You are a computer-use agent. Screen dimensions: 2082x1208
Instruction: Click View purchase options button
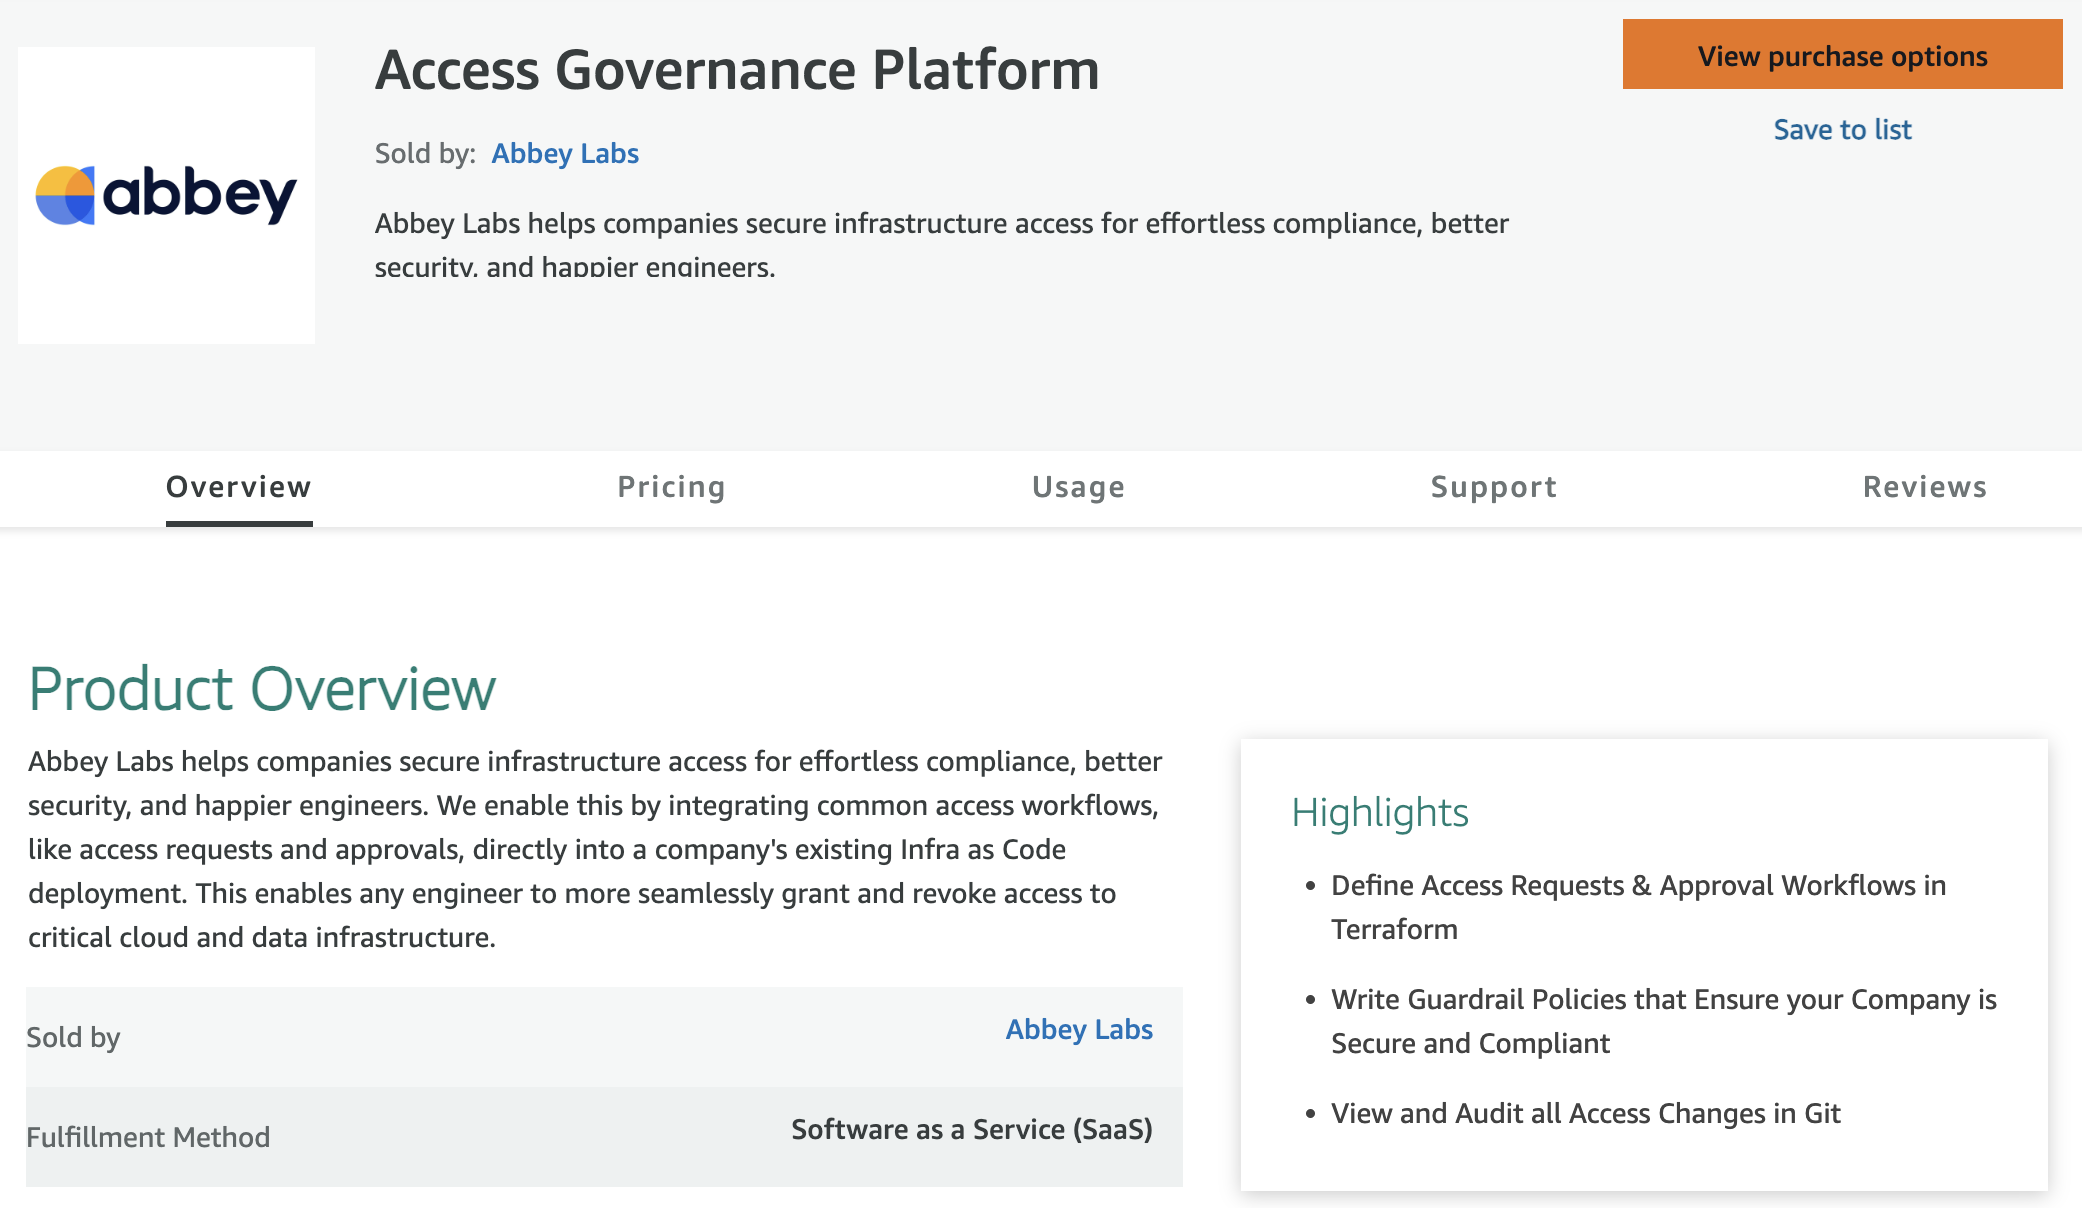click(1843, 56)
